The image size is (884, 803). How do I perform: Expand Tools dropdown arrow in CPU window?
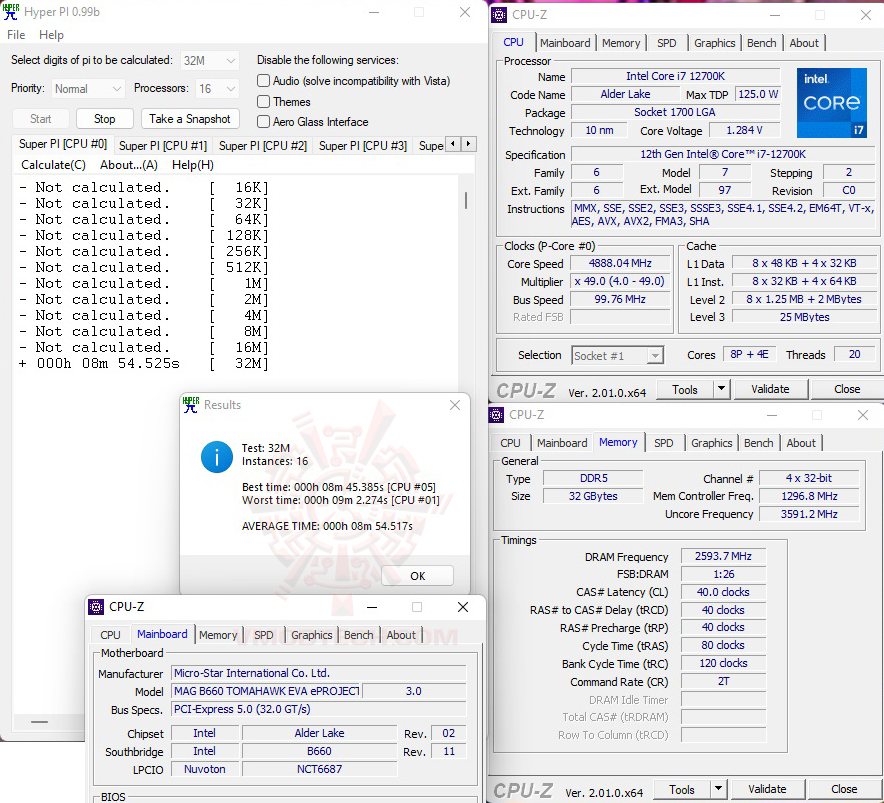tap(721, 389)
